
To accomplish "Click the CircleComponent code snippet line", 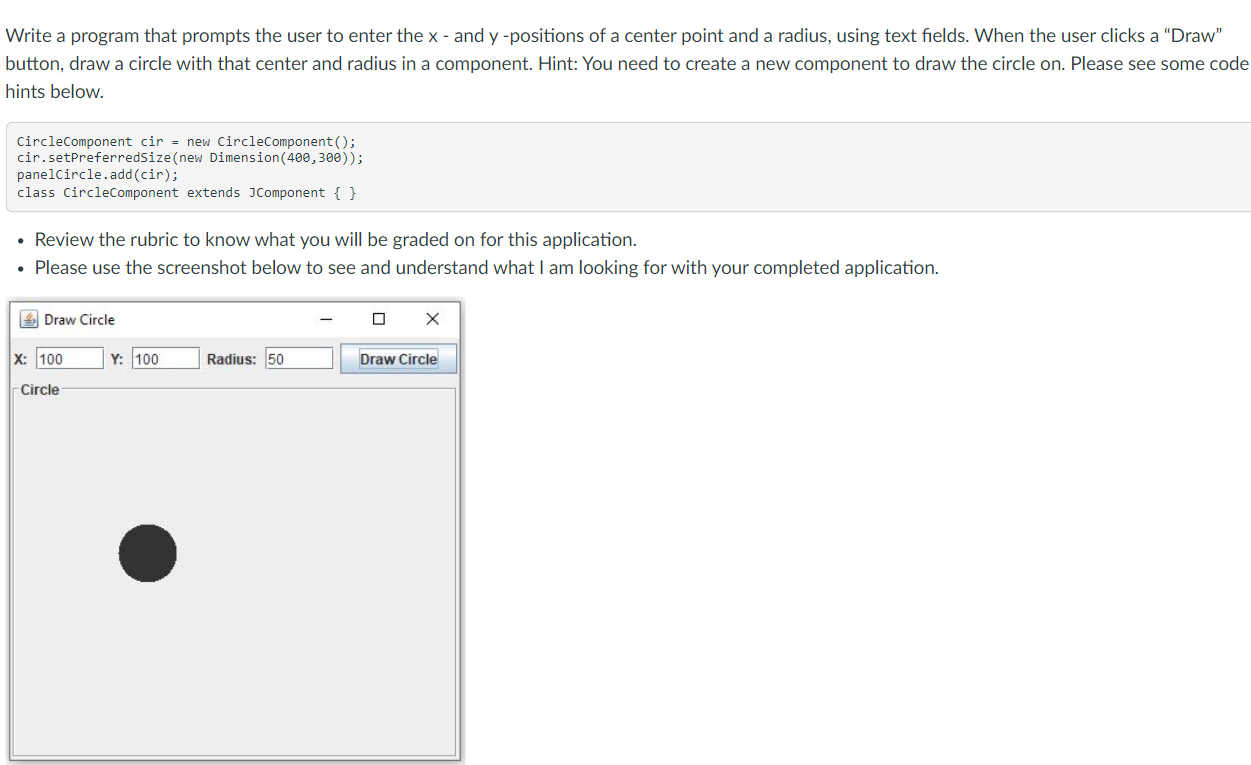I will click(x=185, y=141).
